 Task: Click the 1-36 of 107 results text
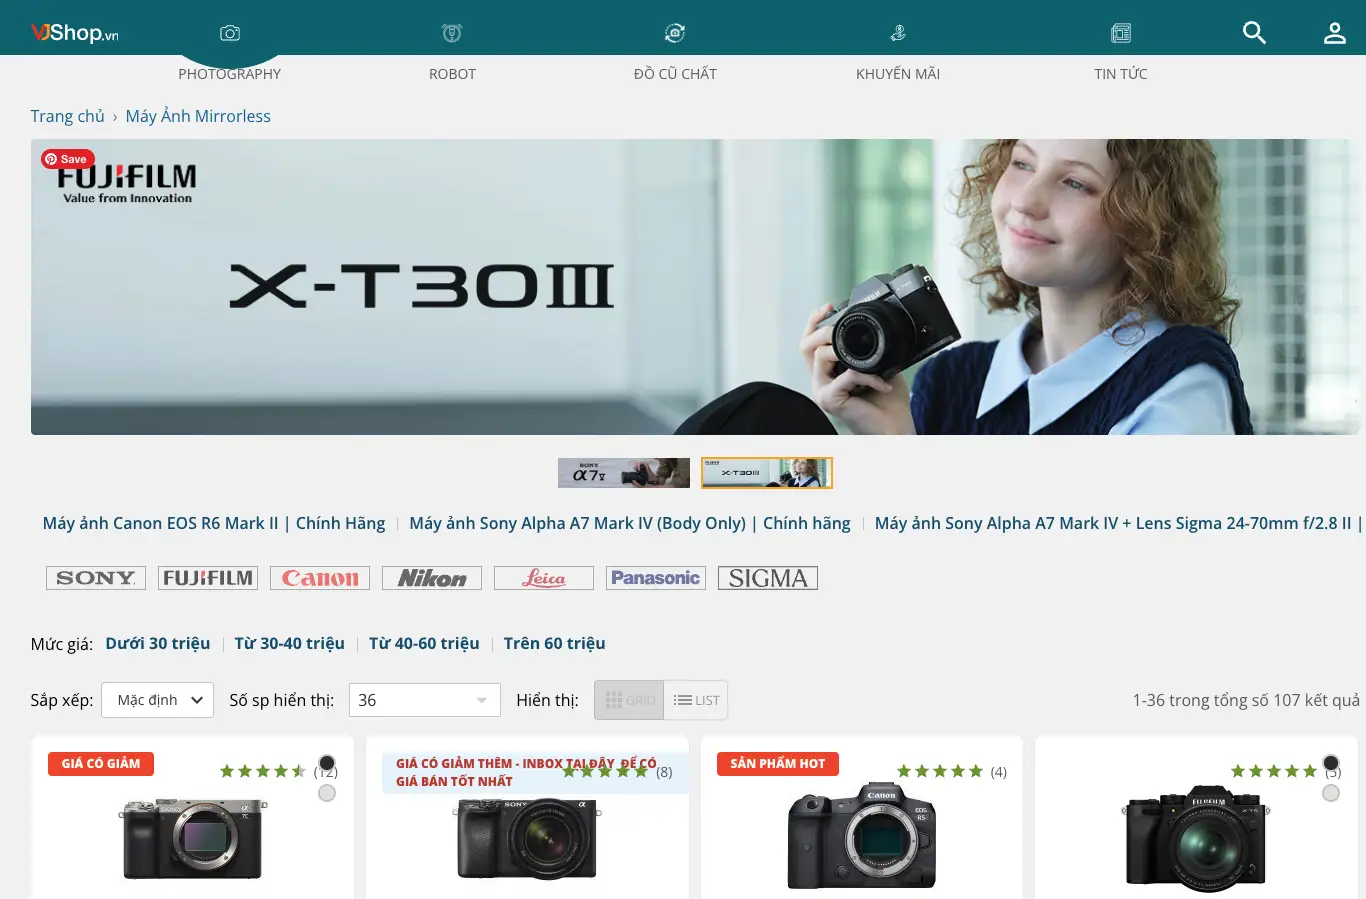tap(1246, 700)
